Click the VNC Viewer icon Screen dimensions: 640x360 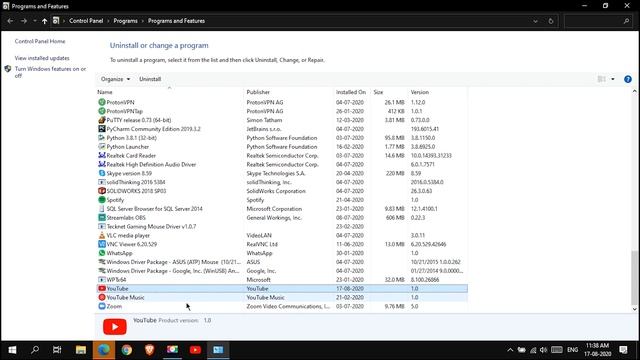(x=102, y=244)
